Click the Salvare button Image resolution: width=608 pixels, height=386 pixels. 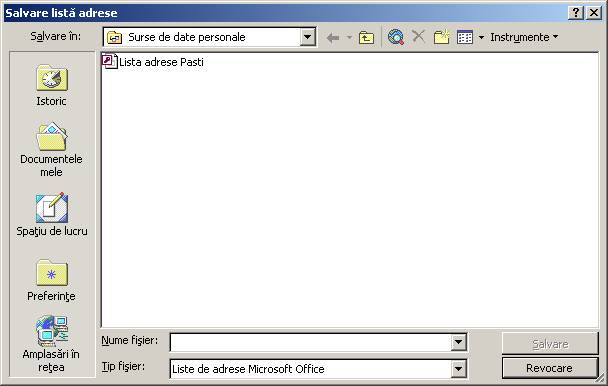click(x=549, y=343)
